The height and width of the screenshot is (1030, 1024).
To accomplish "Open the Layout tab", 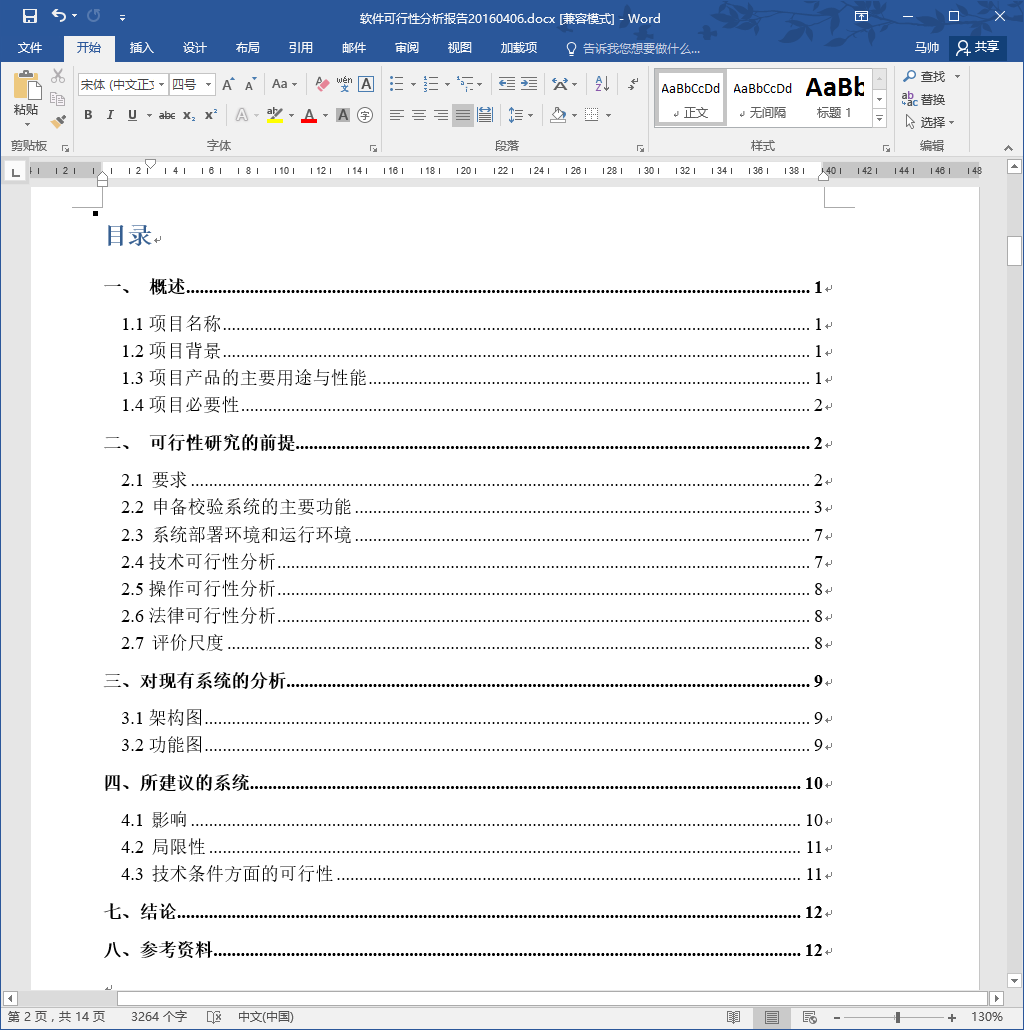I will (248, 48).
